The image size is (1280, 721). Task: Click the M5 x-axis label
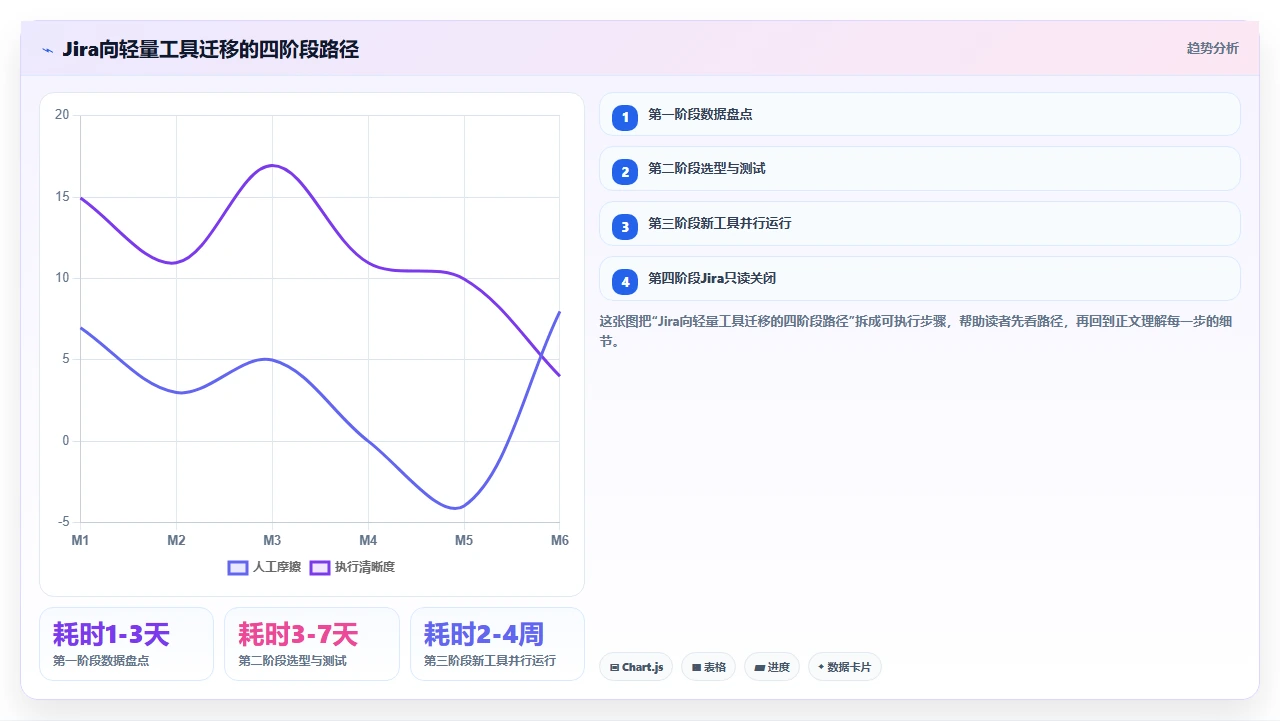tap(464, 540)
